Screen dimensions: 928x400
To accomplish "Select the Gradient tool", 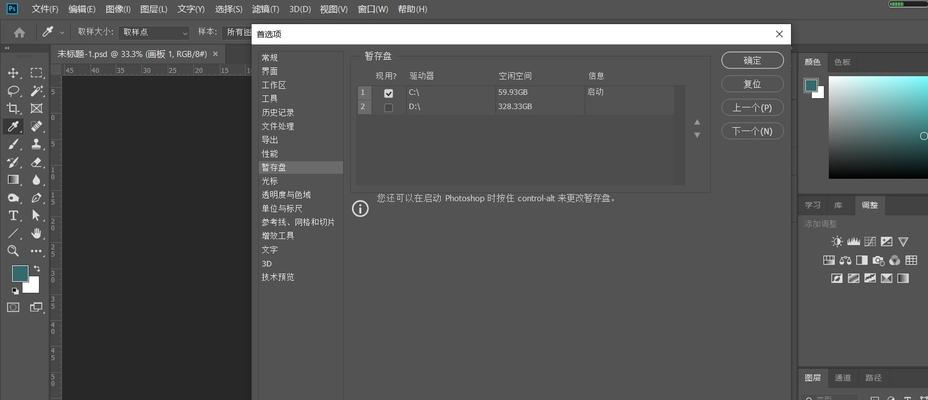I will (13, 179).
